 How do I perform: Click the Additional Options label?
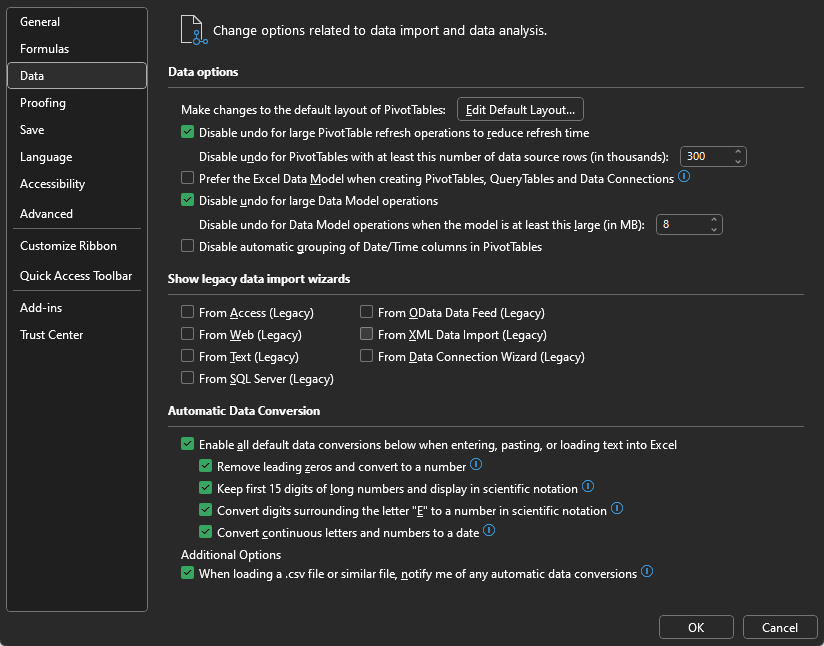pos(231,555)
